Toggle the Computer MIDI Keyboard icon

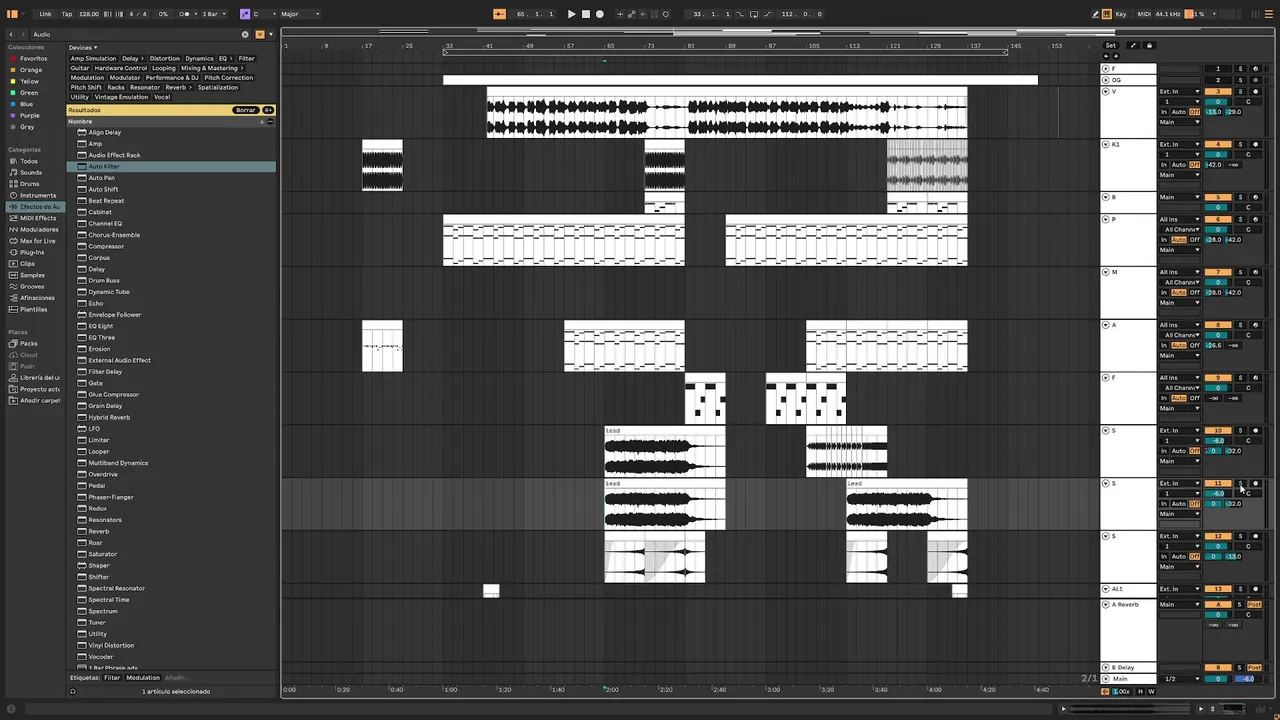[1107, 14]
